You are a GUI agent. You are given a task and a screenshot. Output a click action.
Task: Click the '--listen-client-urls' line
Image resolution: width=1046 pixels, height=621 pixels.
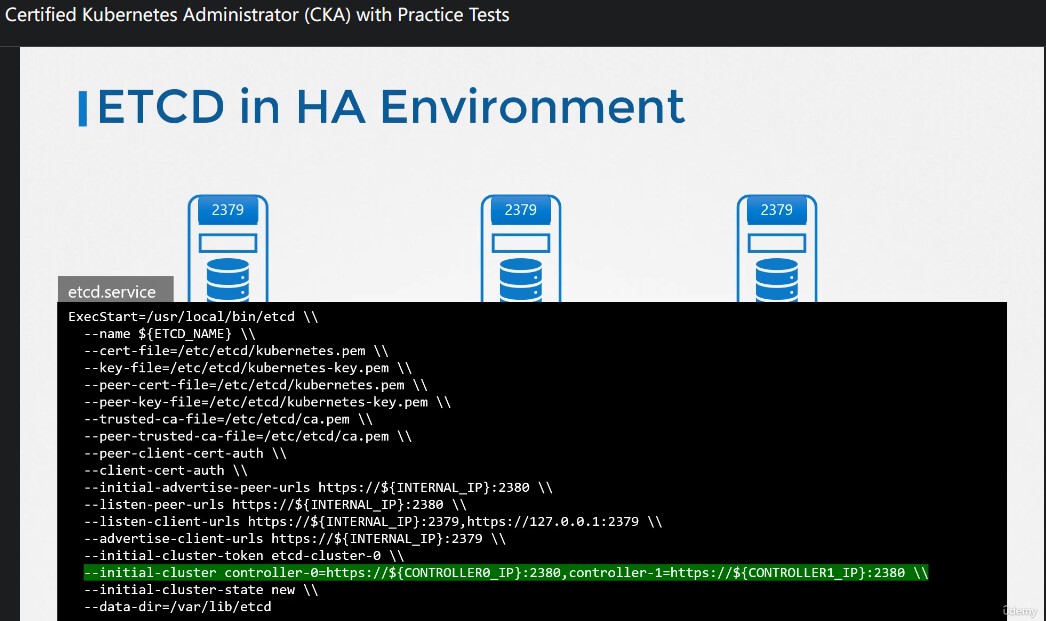373,522
